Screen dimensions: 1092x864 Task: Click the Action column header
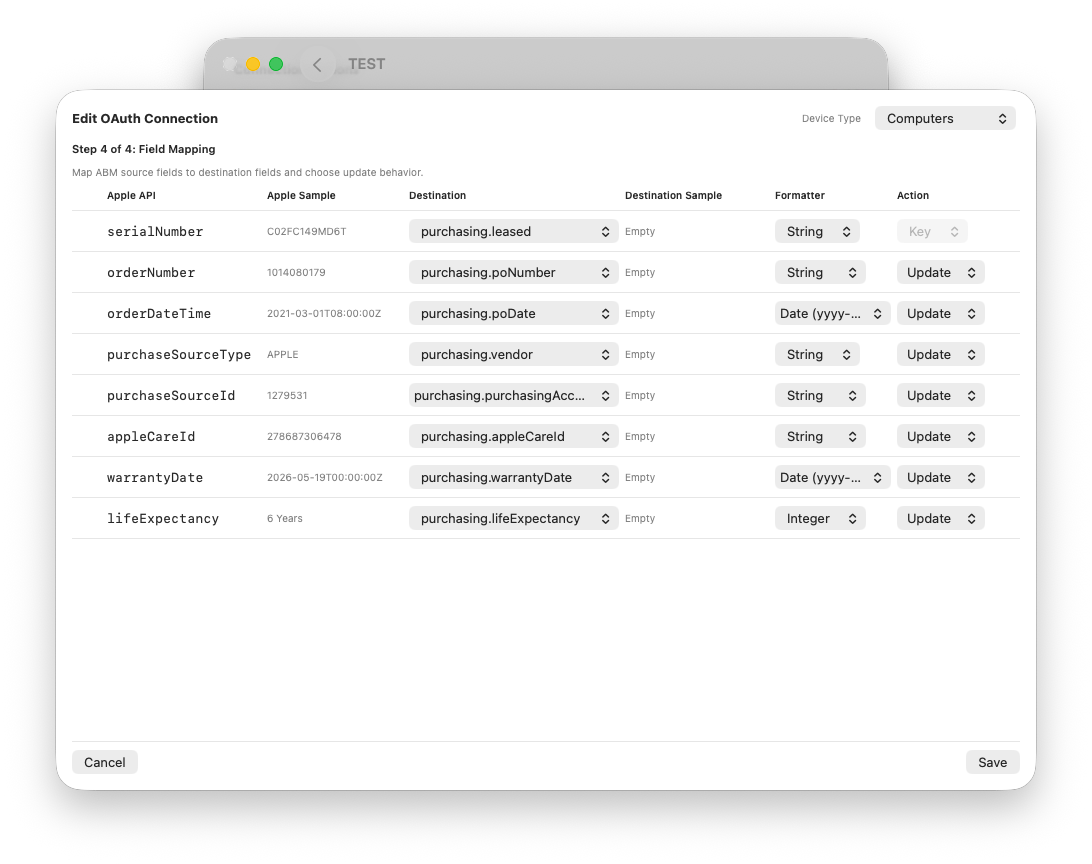point(913,196)
